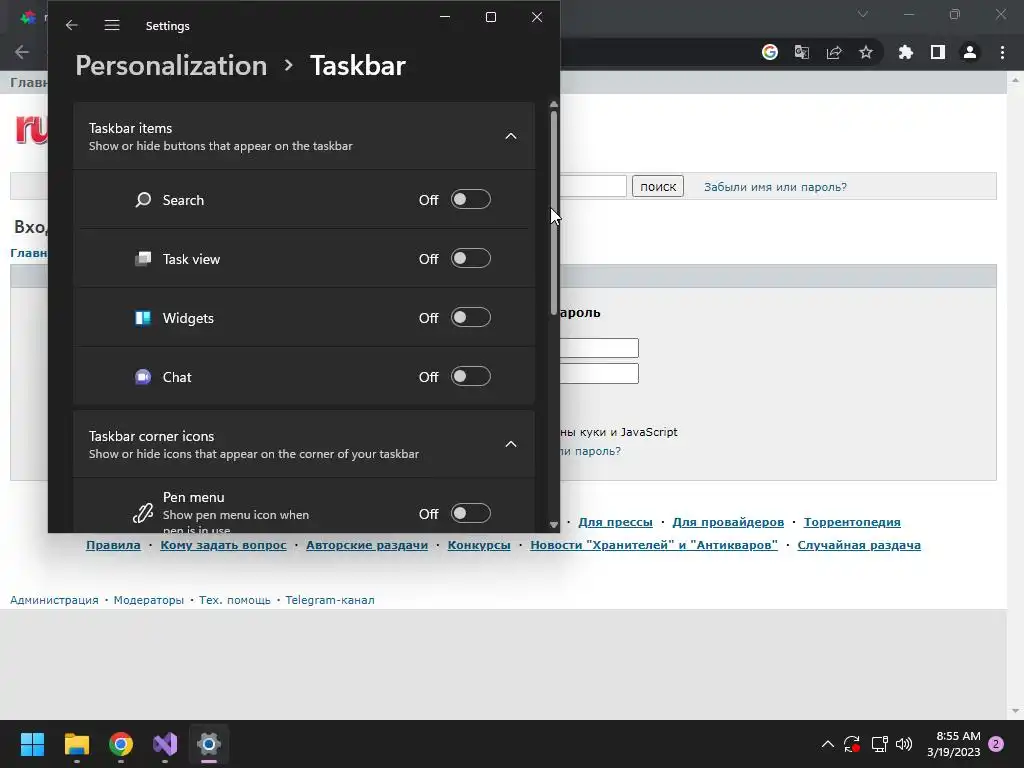
Task: Open the volume speaker tray icon
Action: (x=904, y=744)
